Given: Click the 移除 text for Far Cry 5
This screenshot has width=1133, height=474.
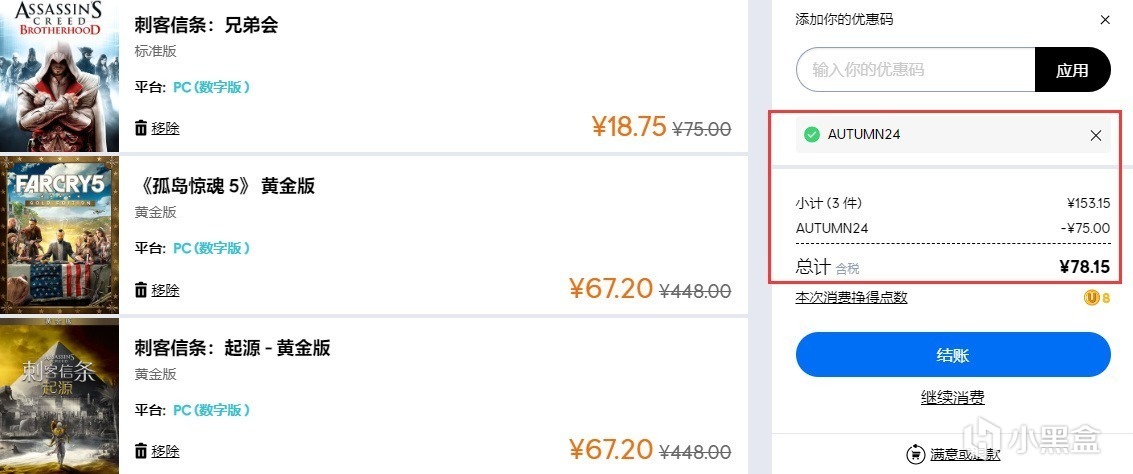Looking at the screenshot, I should click(x=165, y=290).
